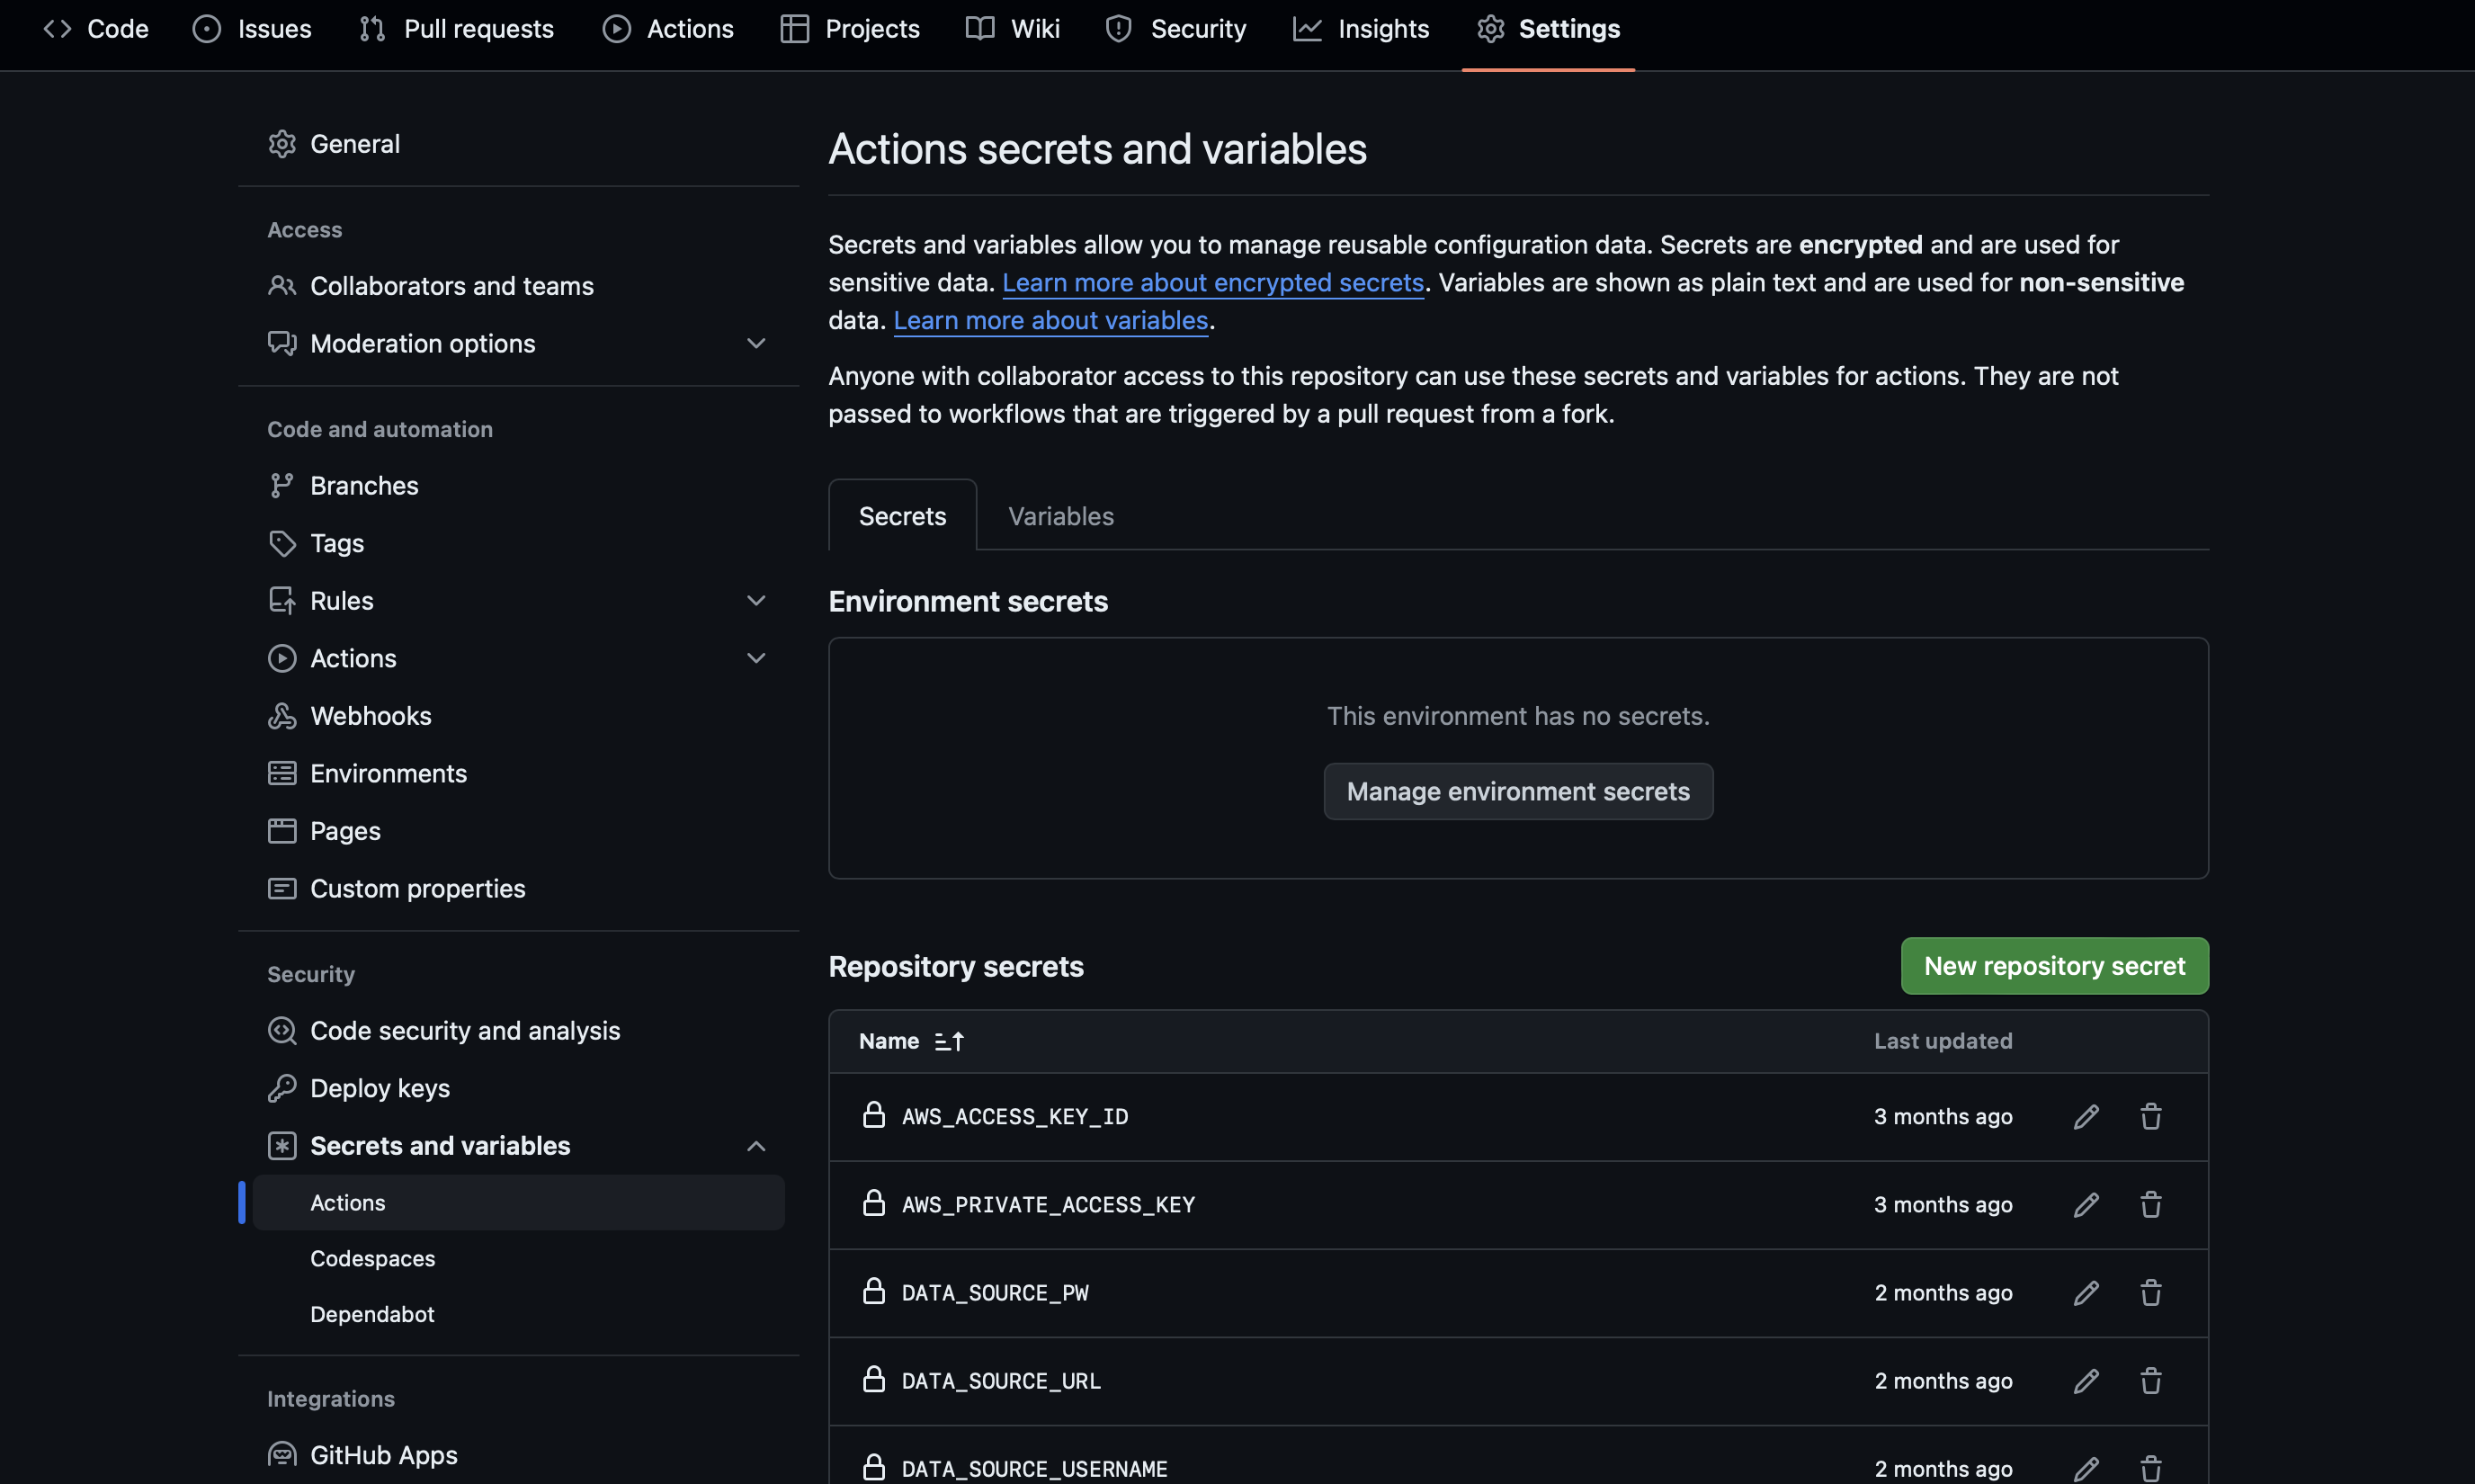Click the General gear icon in sidebar

(282, 144)
